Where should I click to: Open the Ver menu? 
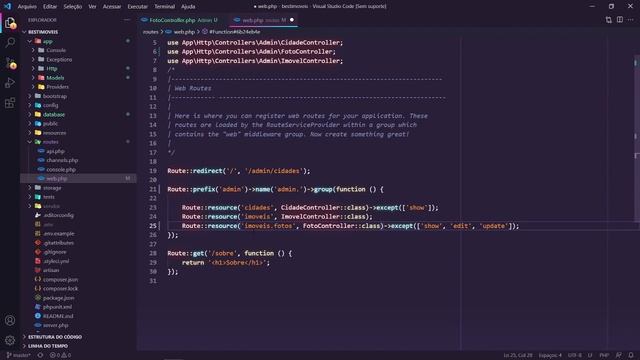(92, 6)
